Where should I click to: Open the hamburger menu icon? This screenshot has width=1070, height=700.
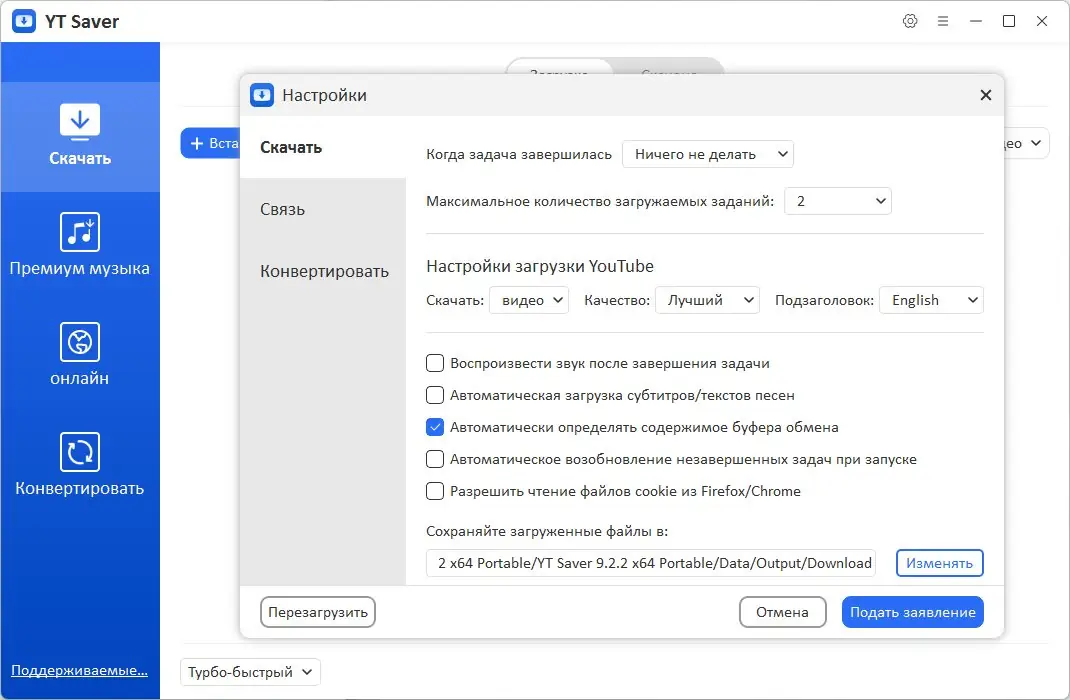pos(943,21)
